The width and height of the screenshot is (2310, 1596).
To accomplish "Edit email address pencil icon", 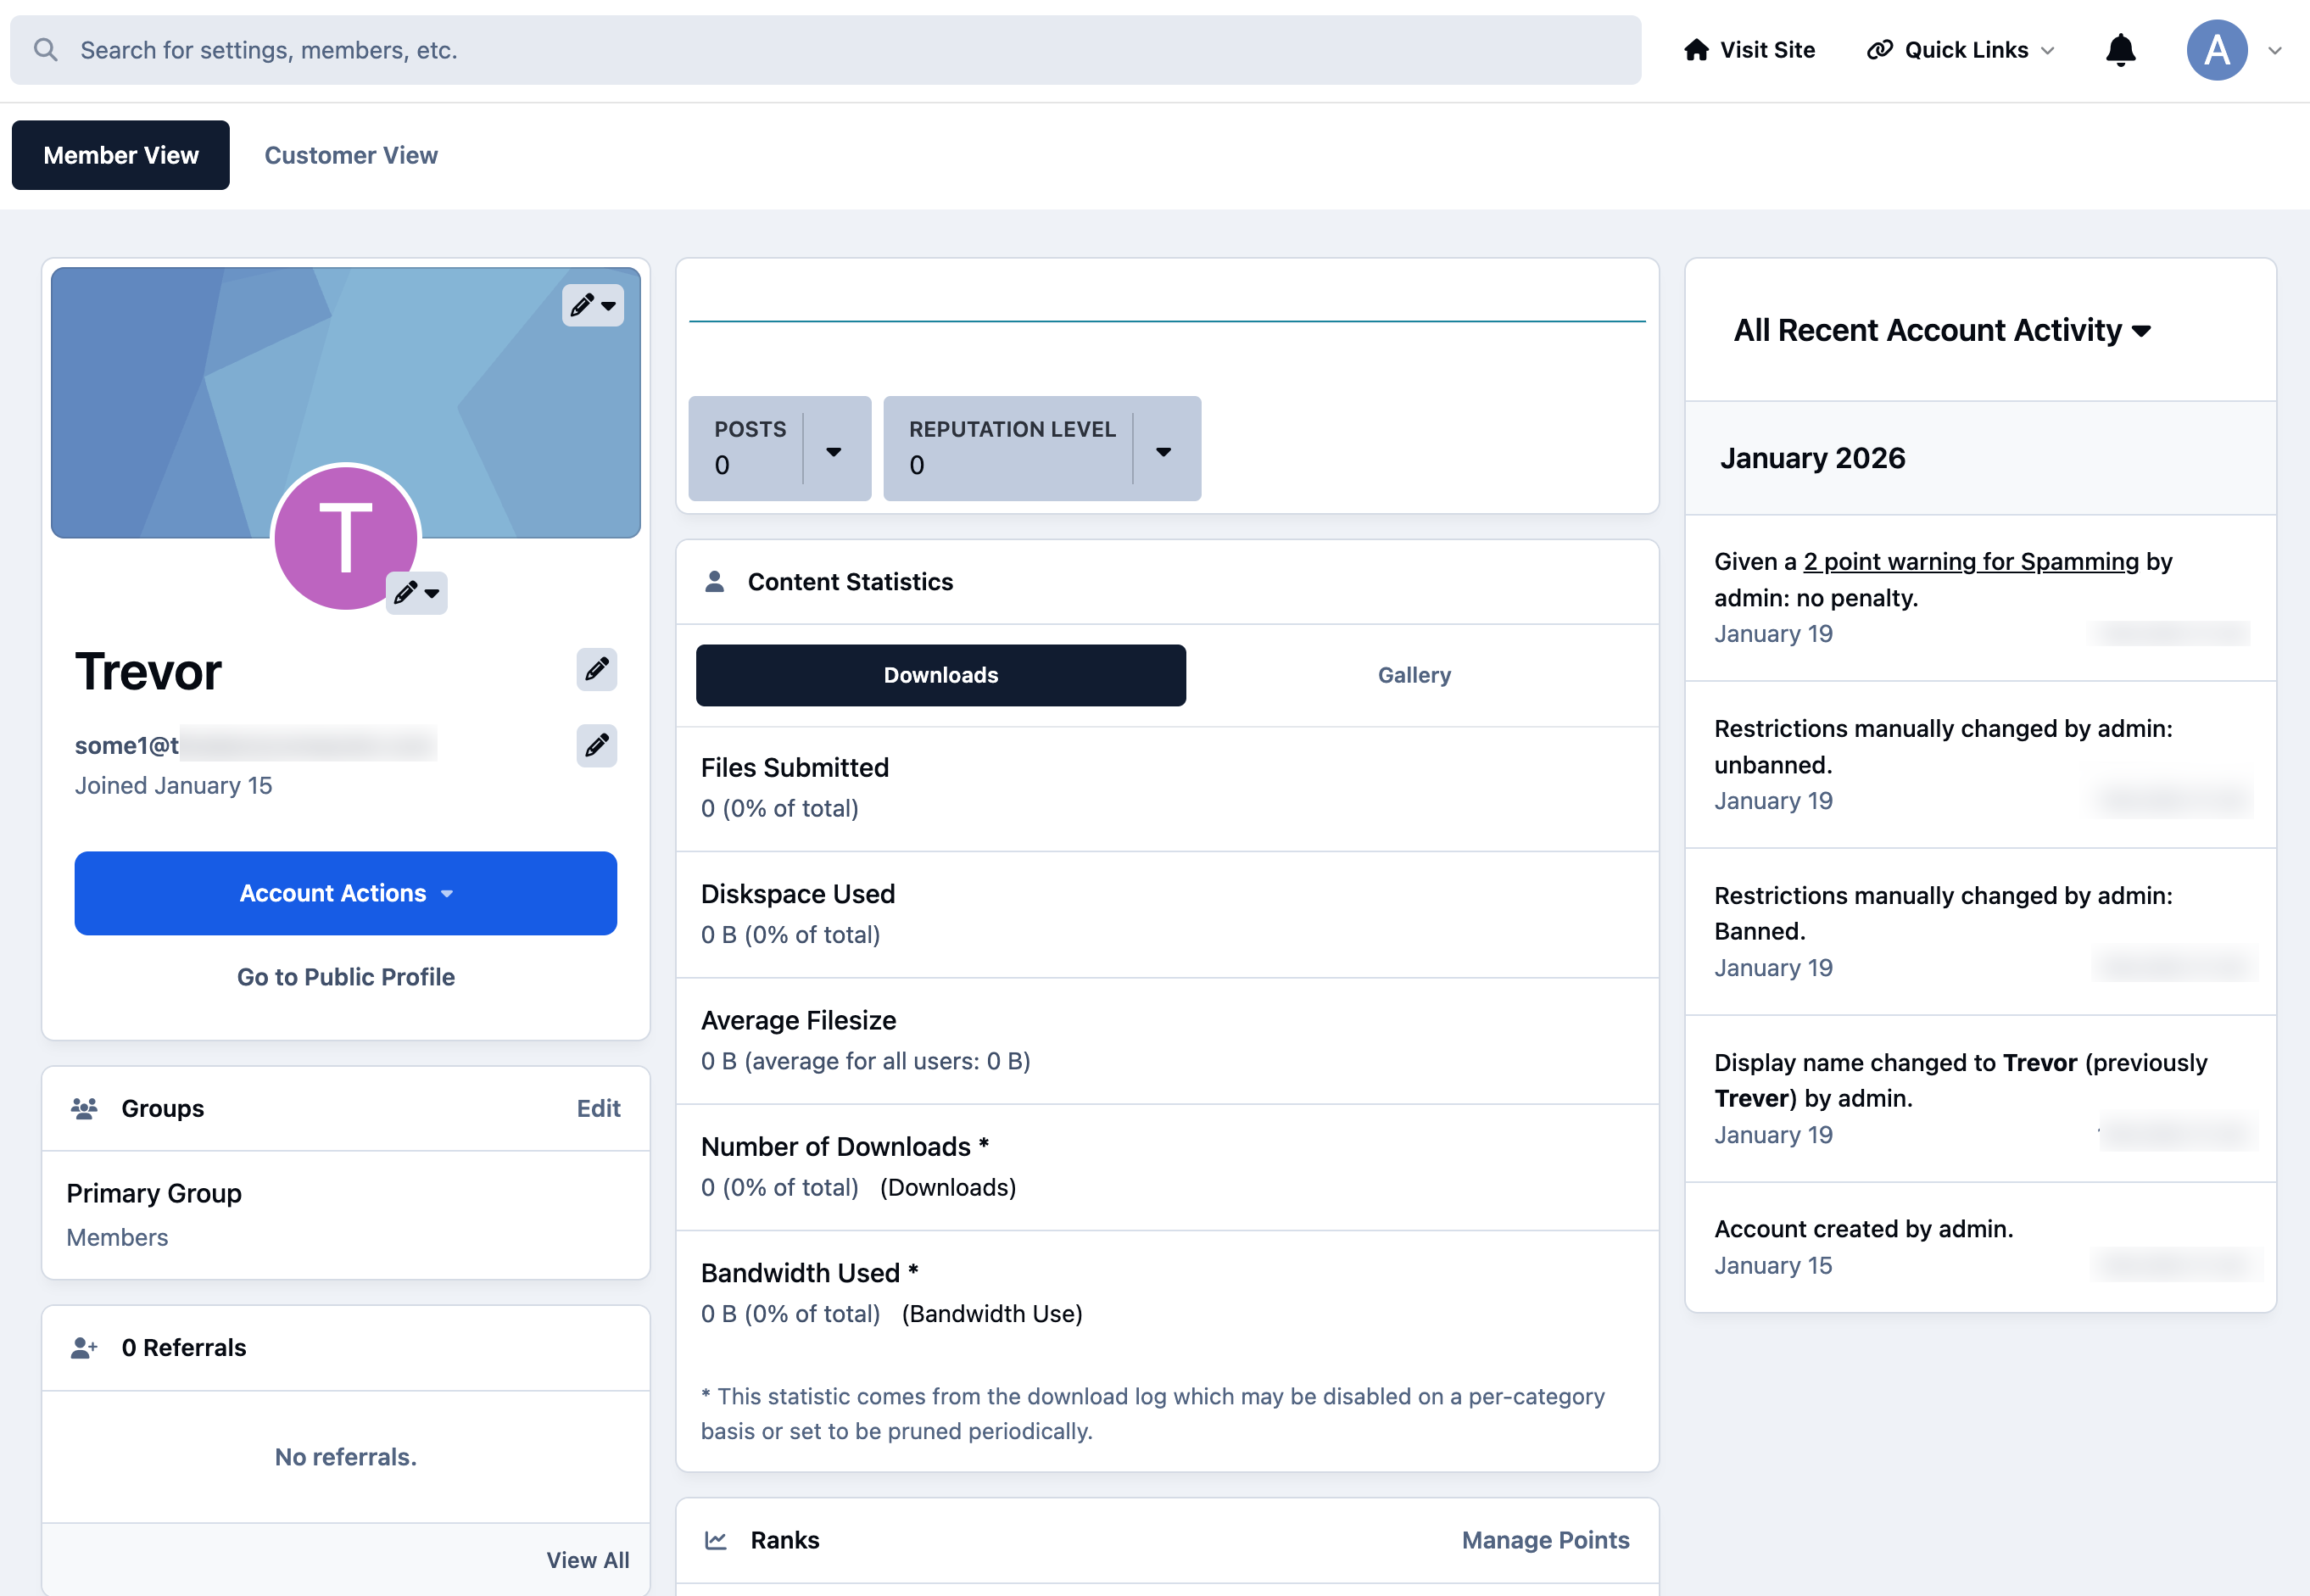I will [597, 745].
